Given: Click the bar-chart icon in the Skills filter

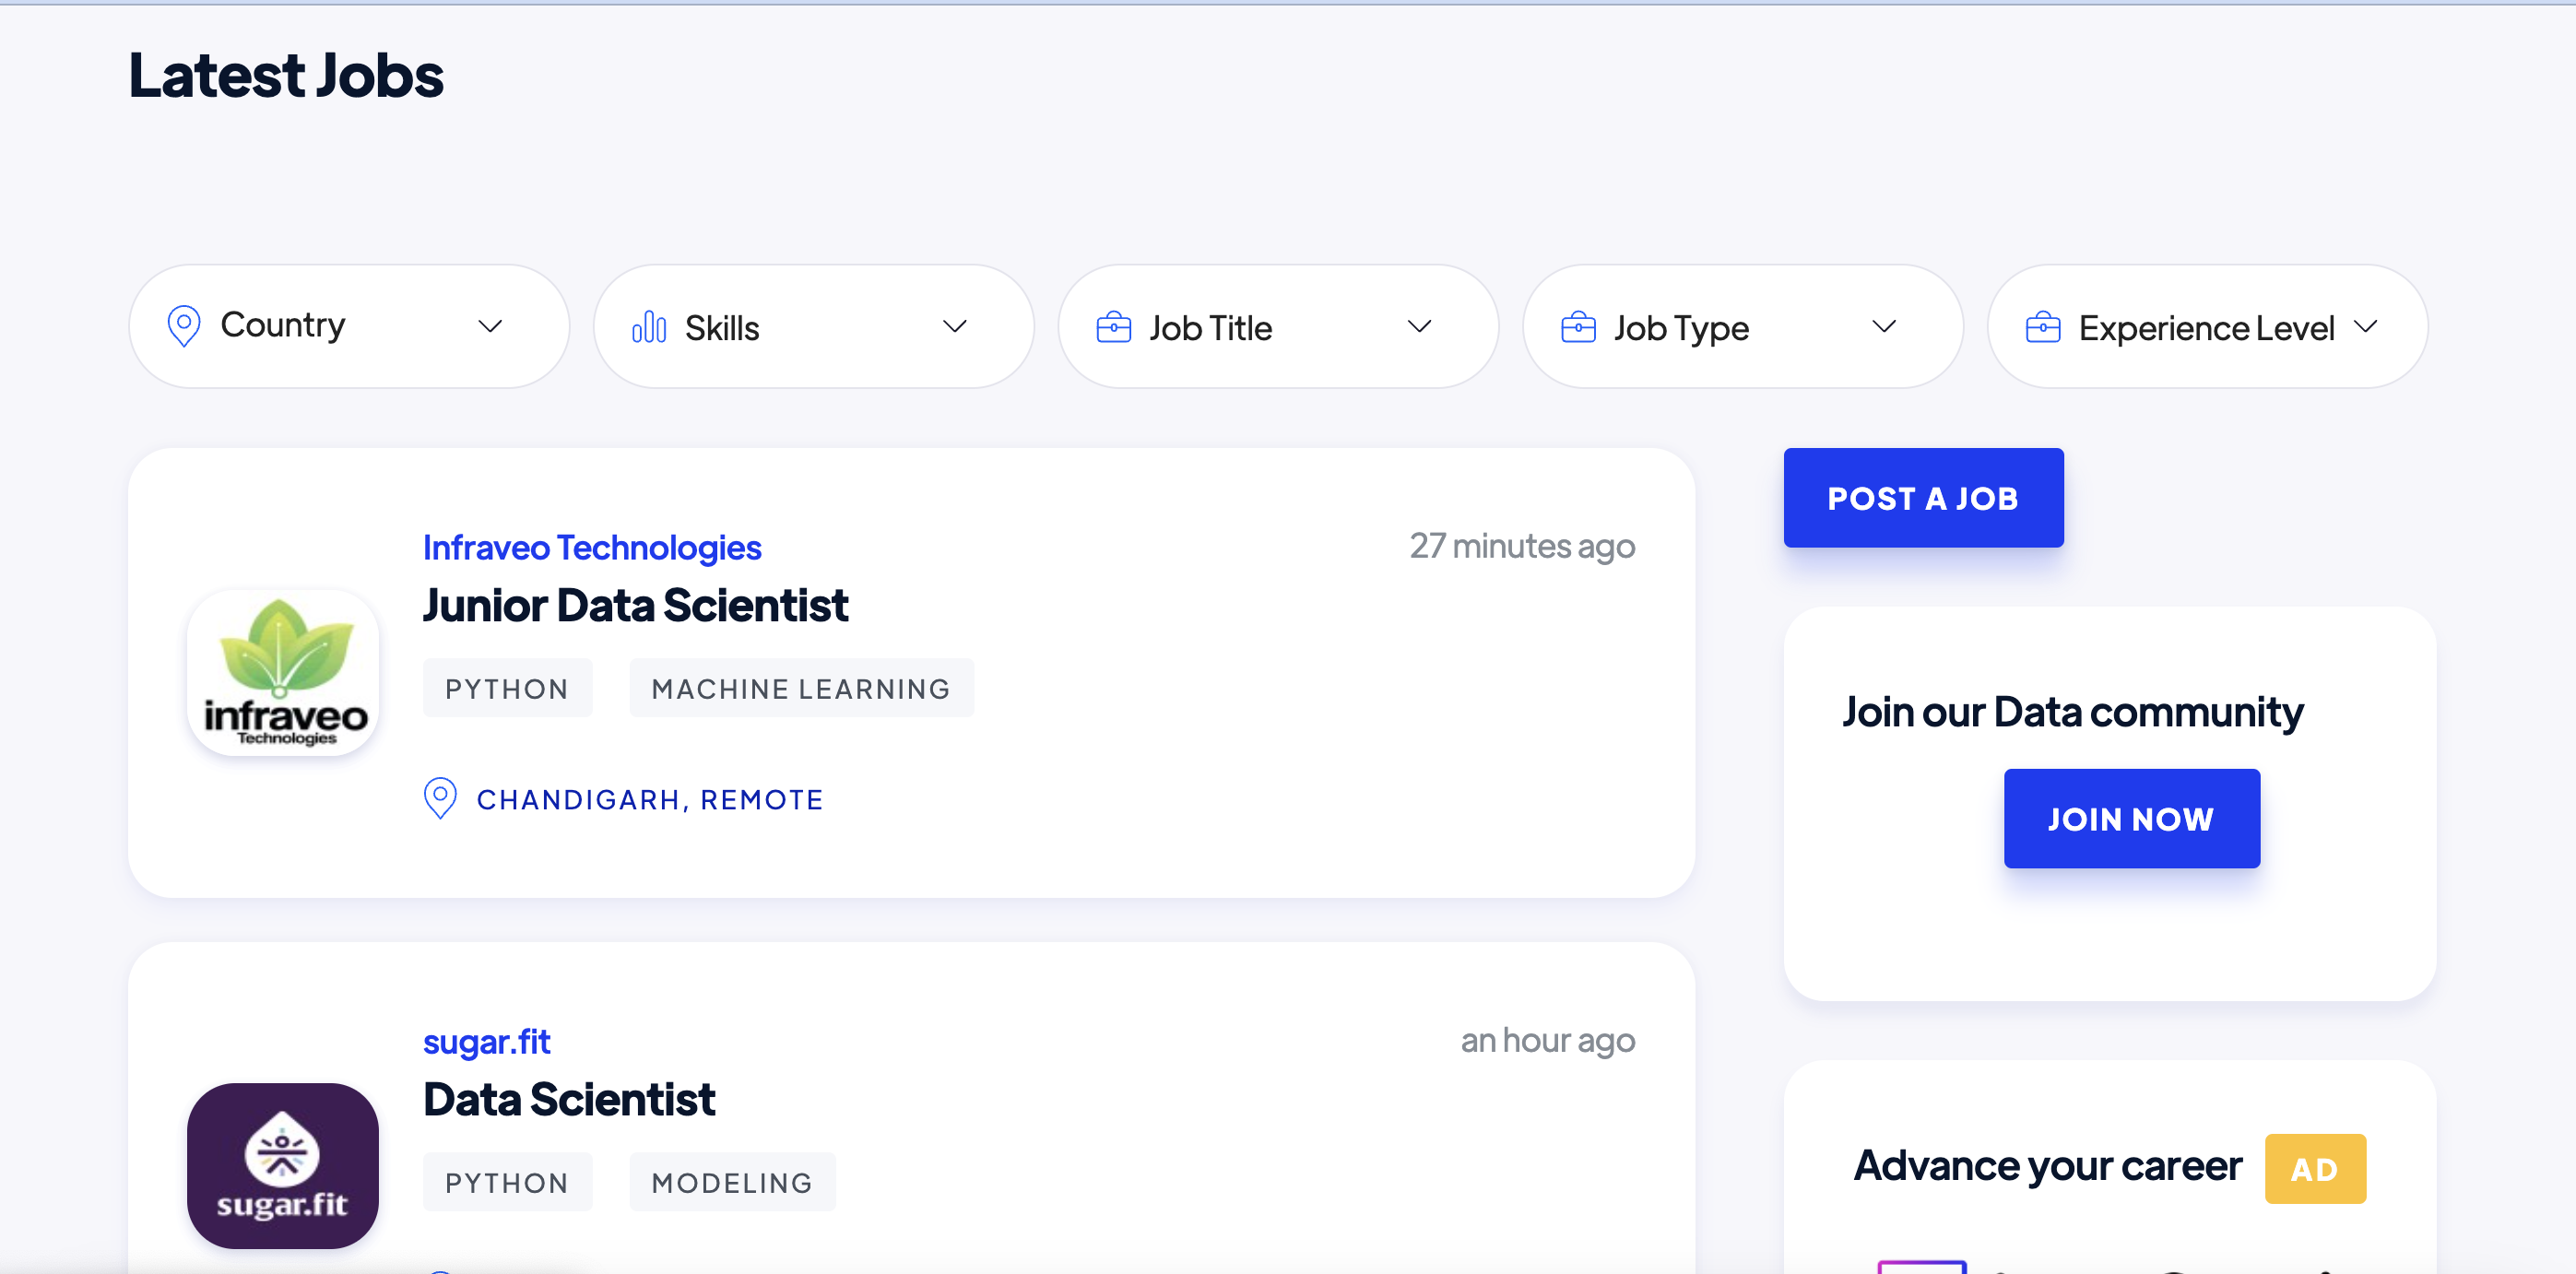Looking at the screenshot, I should point(649,326).
